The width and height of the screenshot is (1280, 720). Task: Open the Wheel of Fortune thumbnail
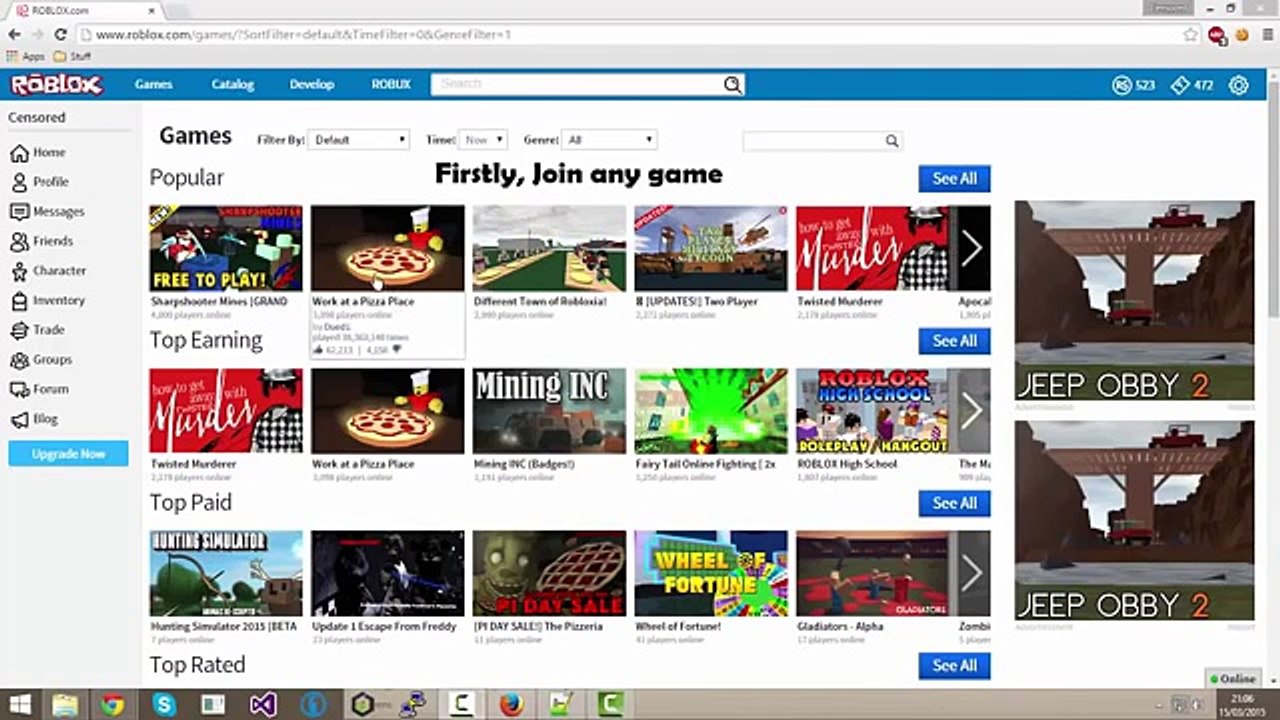[x=711, y=573]
